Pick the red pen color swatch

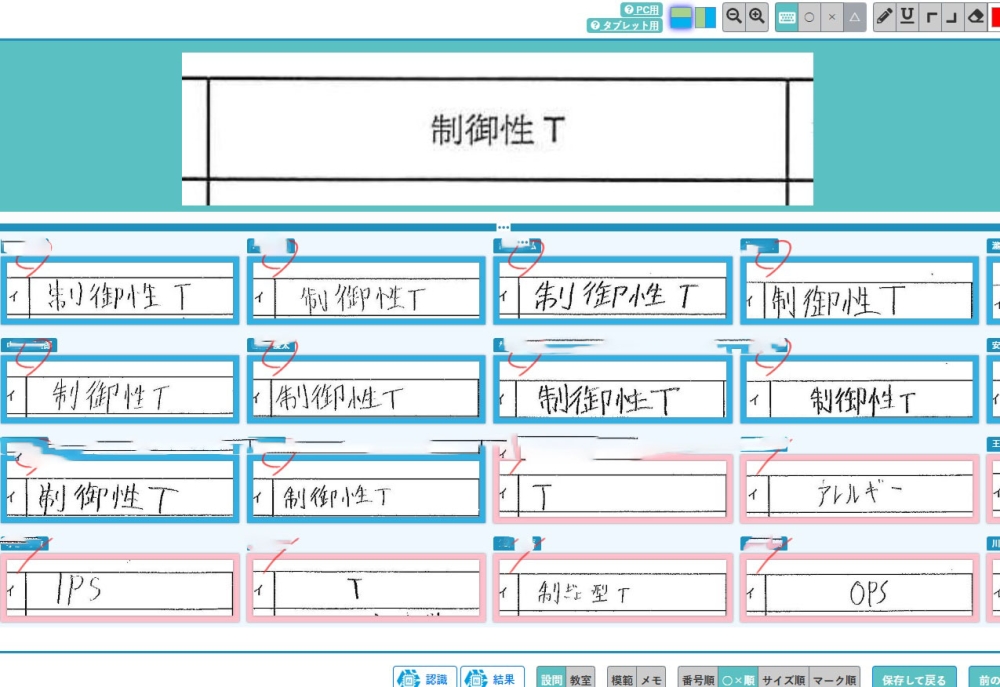tap(995, 17)
